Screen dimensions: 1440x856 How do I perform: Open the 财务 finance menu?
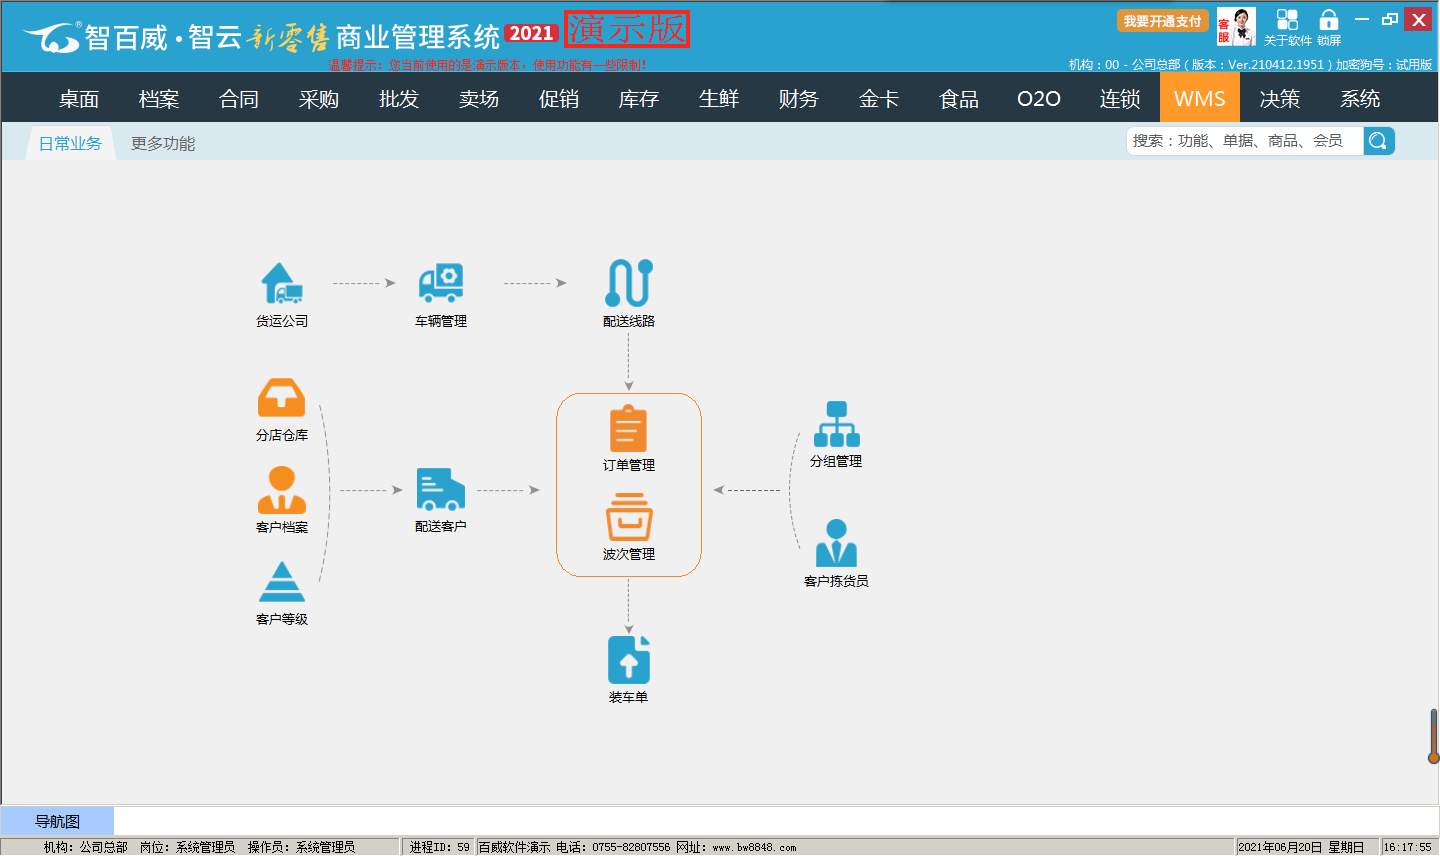[799, 99]
